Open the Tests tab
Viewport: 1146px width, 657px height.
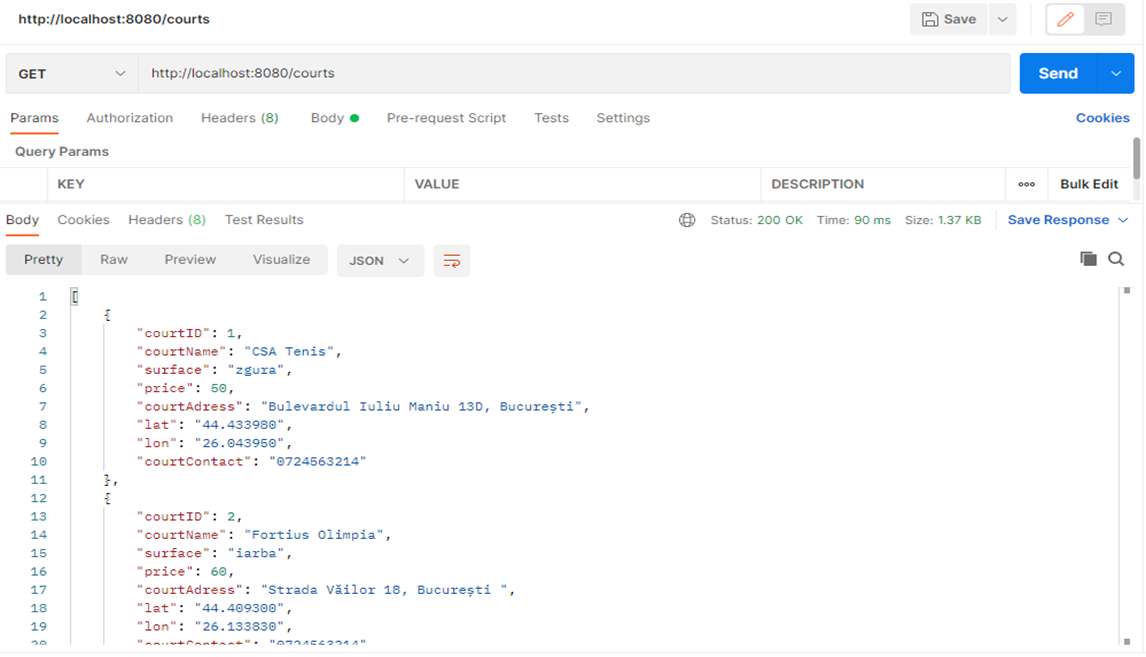pyautogui.click(x=551, y=118)
